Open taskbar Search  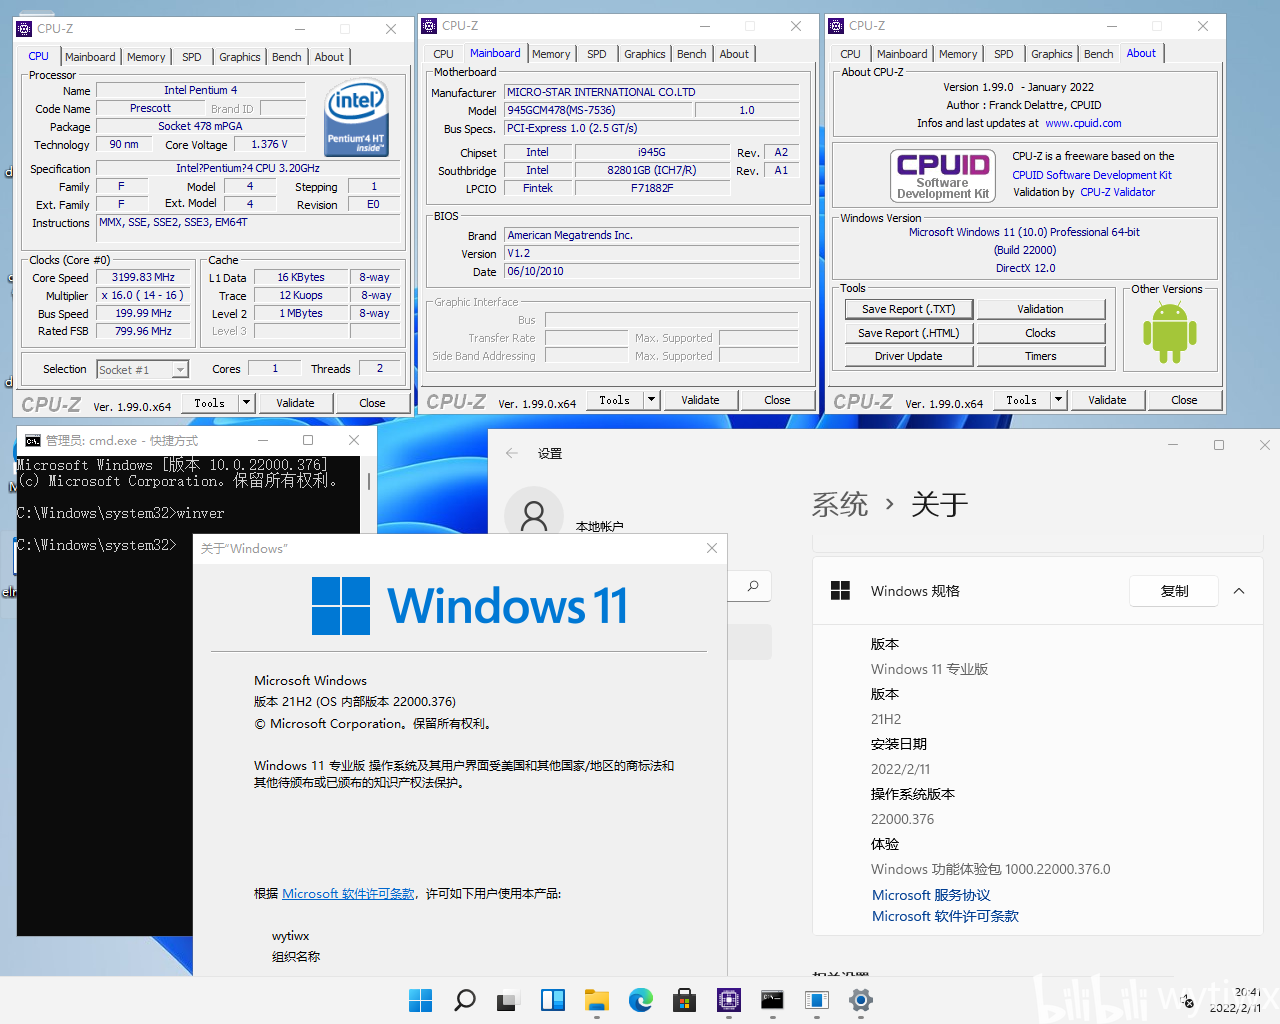pyautogui.click(x=465, y=1000)
